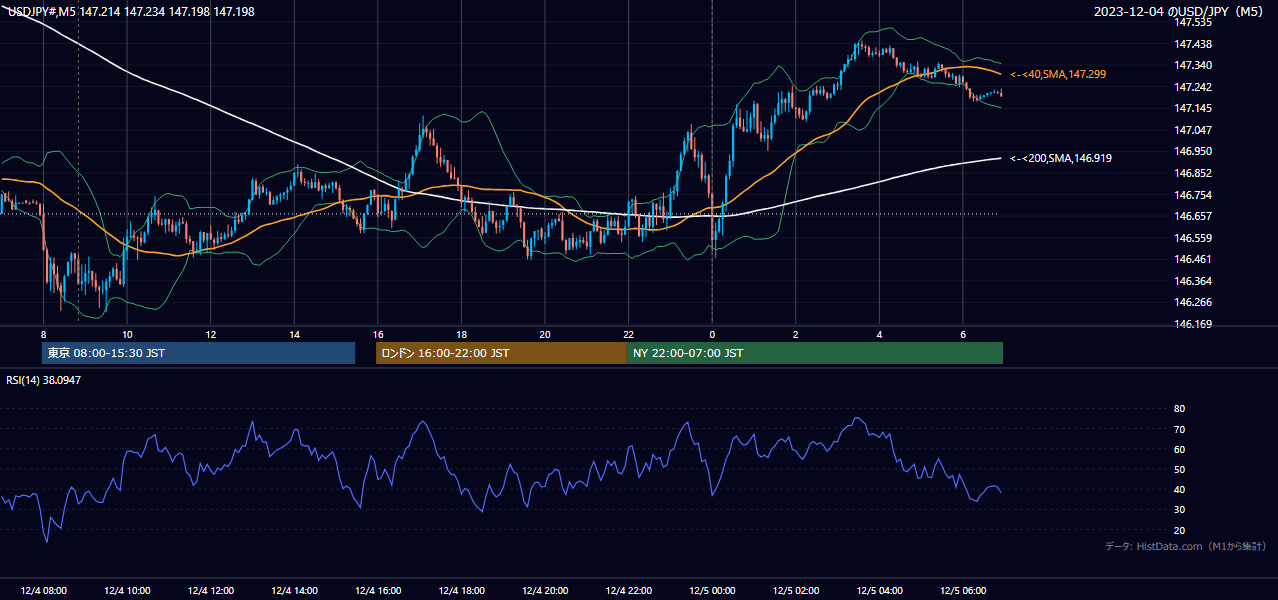Click the 12/4 14:00 time axis label
This screenshot has height=600, width=1278.
294,591
